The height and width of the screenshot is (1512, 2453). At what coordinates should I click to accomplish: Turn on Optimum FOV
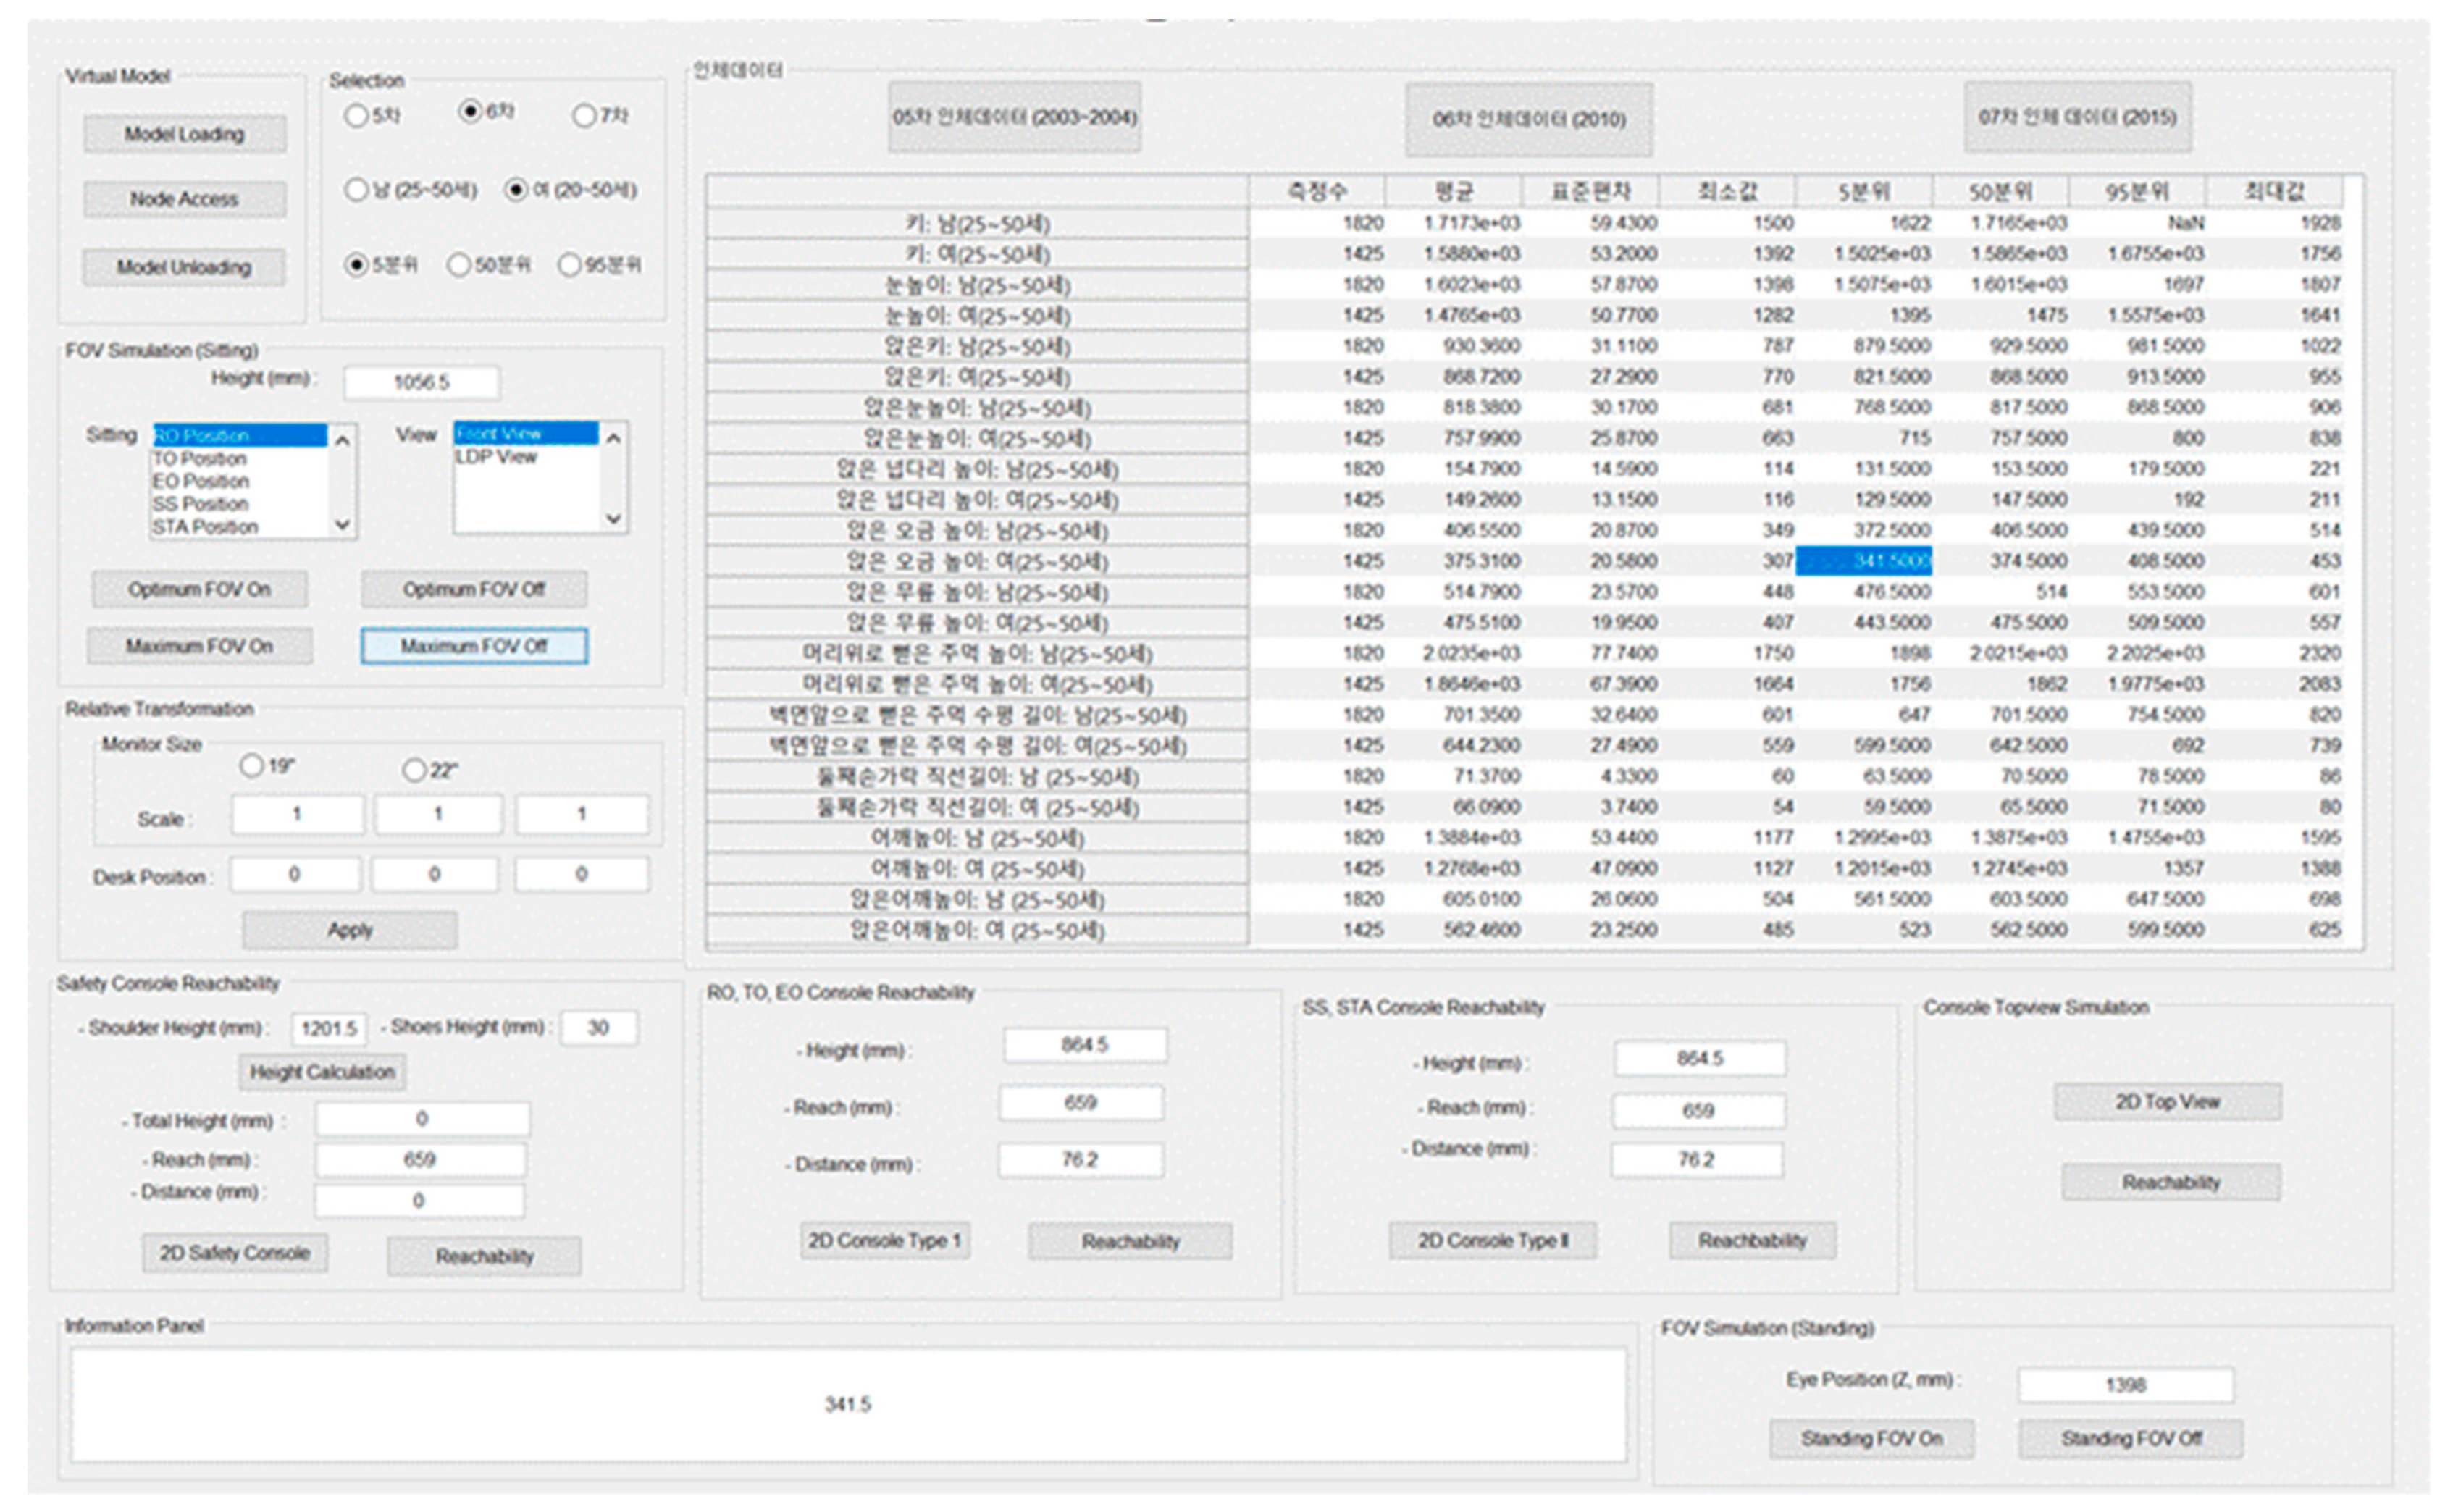click(199, 589)
